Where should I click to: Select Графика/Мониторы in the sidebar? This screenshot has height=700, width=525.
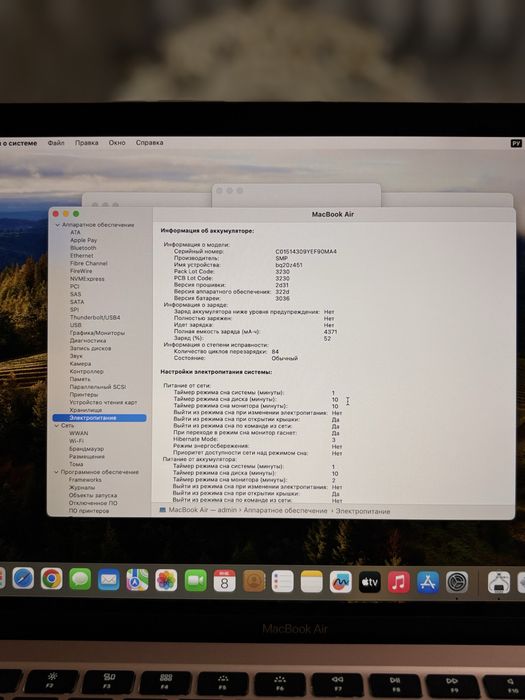coord(97,333)
